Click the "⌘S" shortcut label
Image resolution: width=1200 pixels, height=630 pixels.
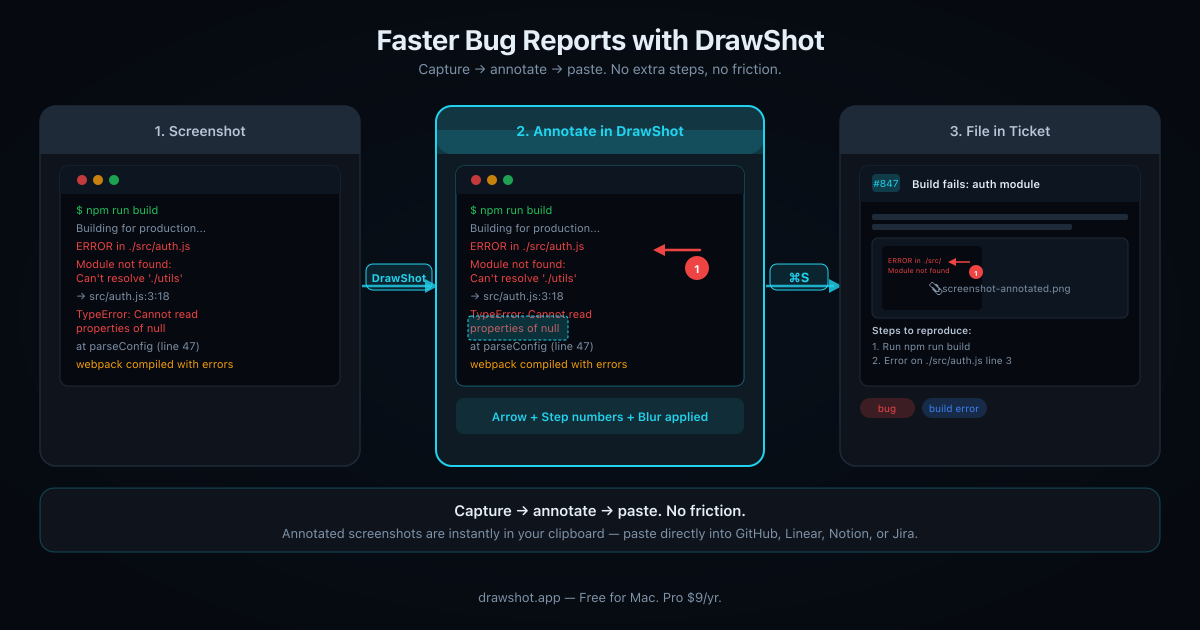pos(799,277)
